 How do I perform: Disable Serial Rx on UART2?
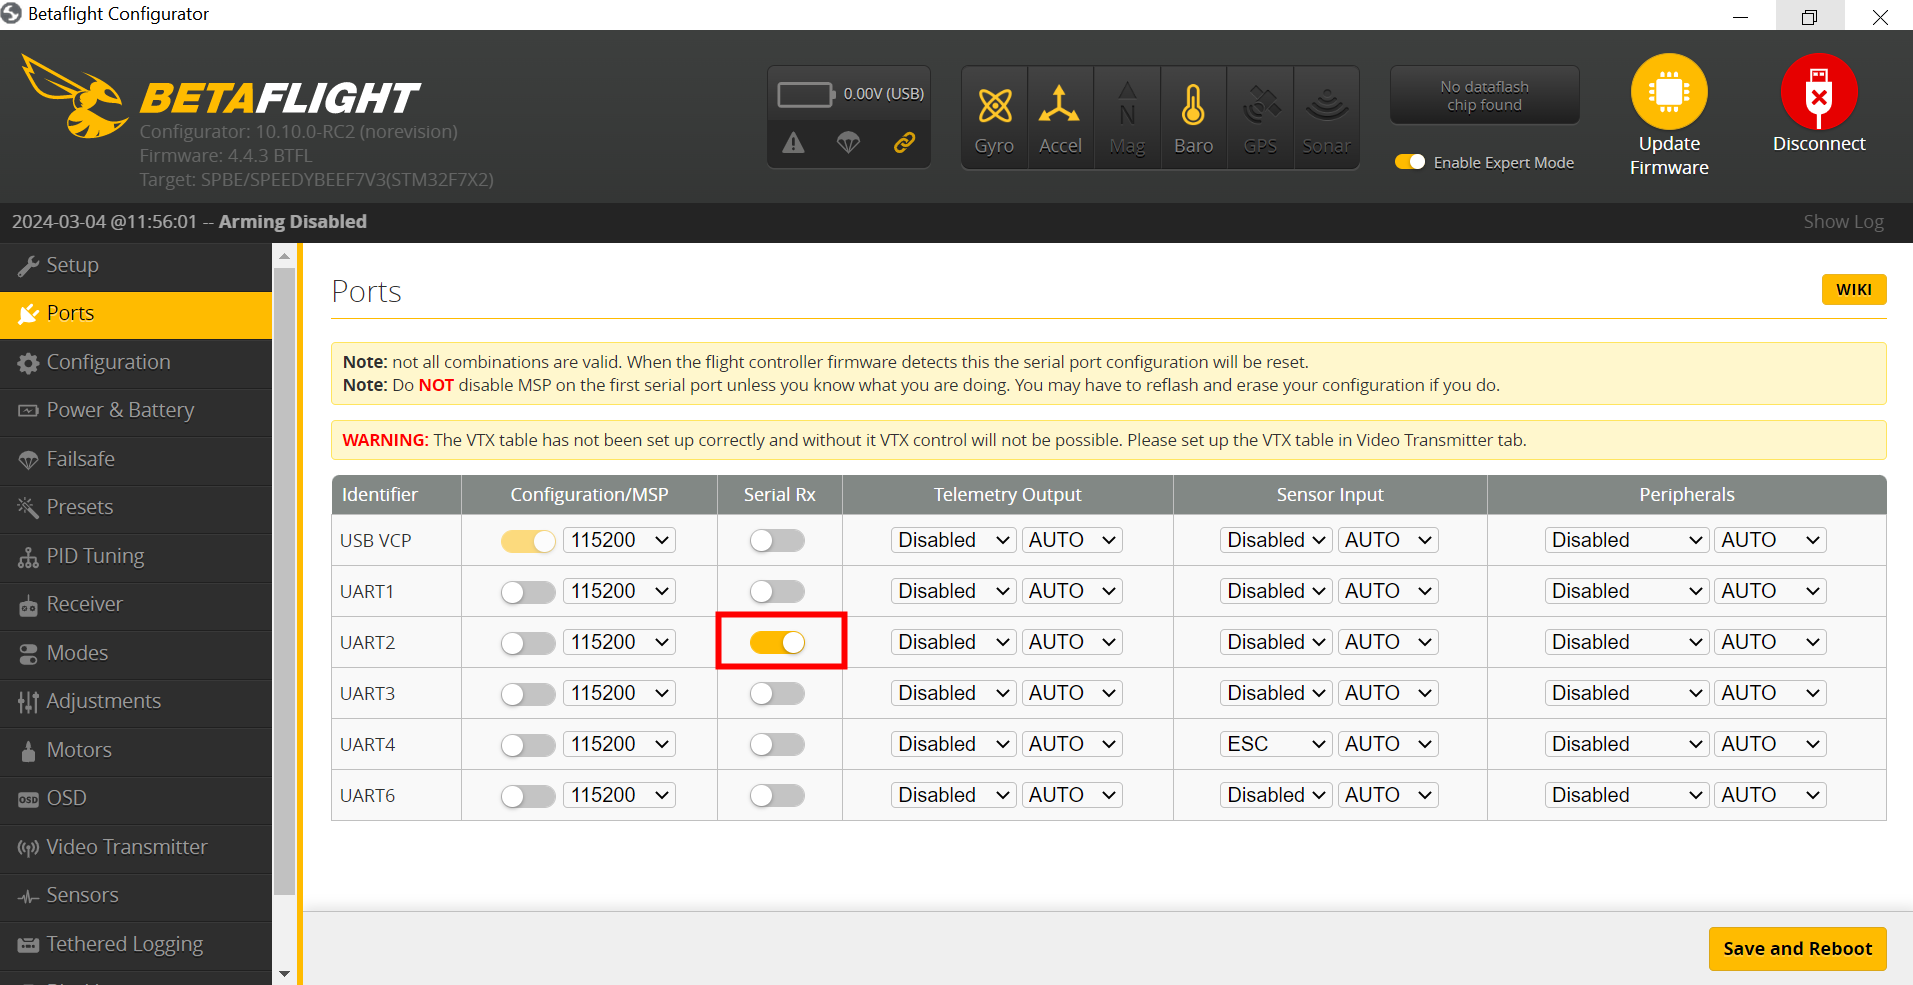(777, 643)
